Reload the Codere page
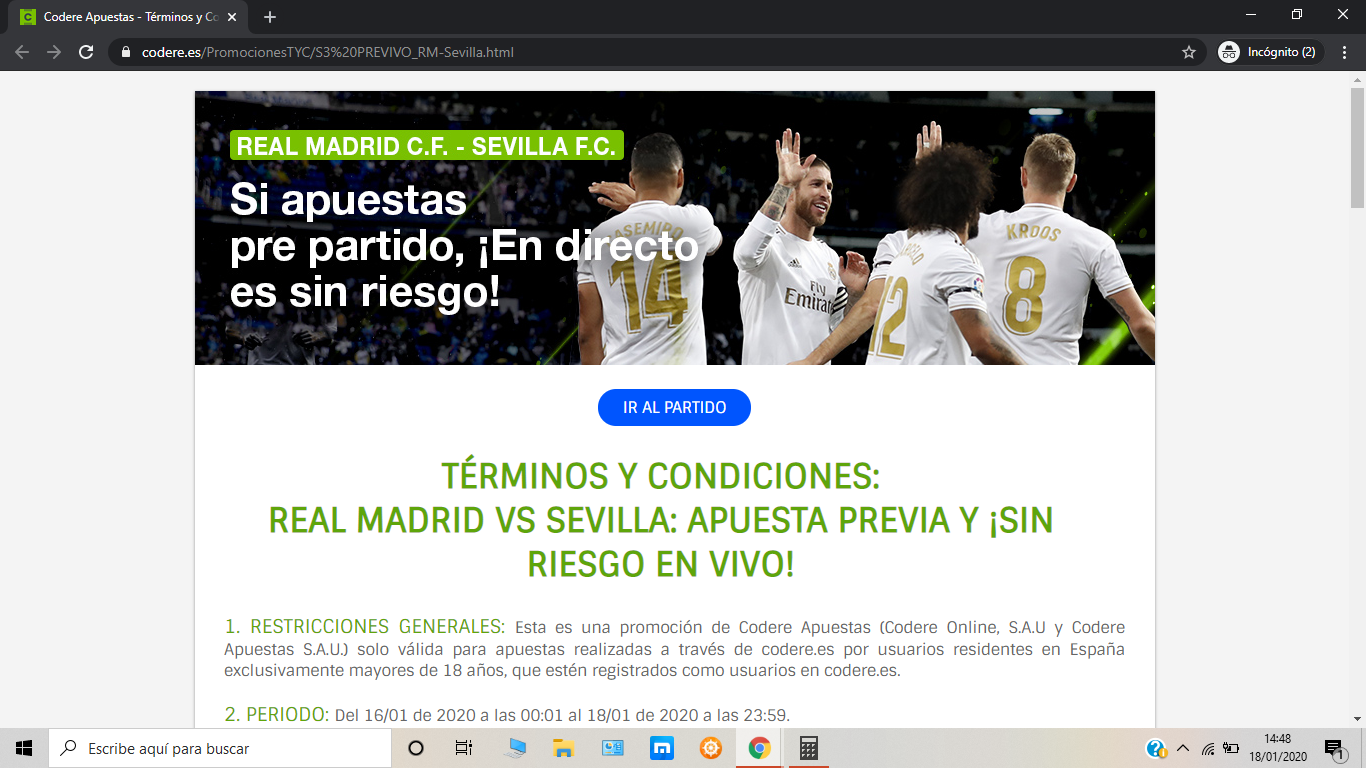The width and height of the screenshot is (1366, 768). click(x=86, y=52)
